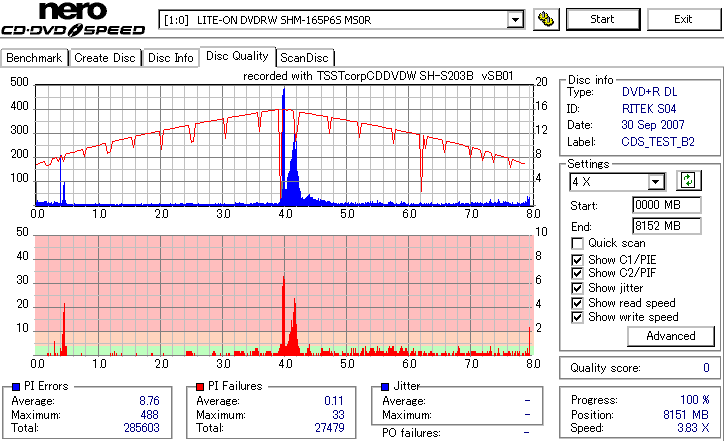Click the Start button
The image size is (724, 441).
(x=603, y=19)
